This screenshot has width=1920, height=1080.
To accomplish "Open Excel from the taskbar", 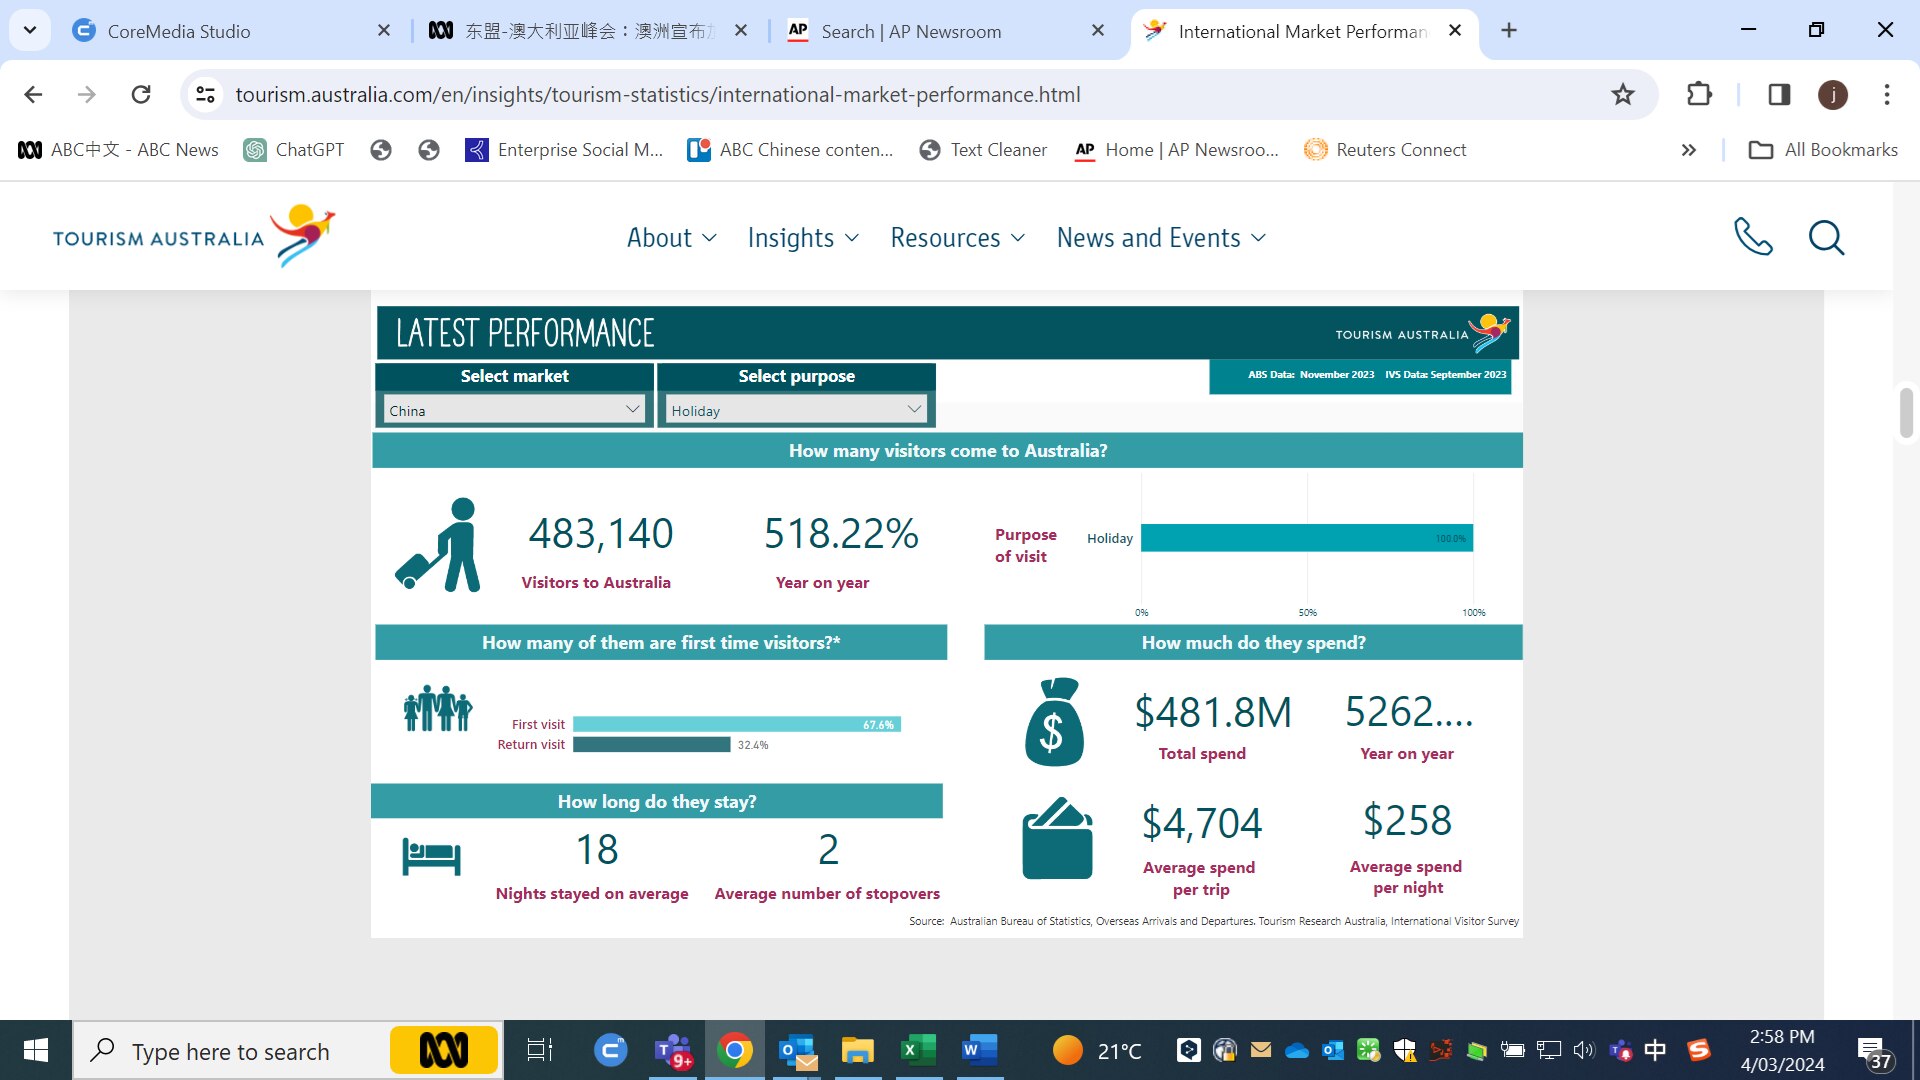I will coord(917,1050).
